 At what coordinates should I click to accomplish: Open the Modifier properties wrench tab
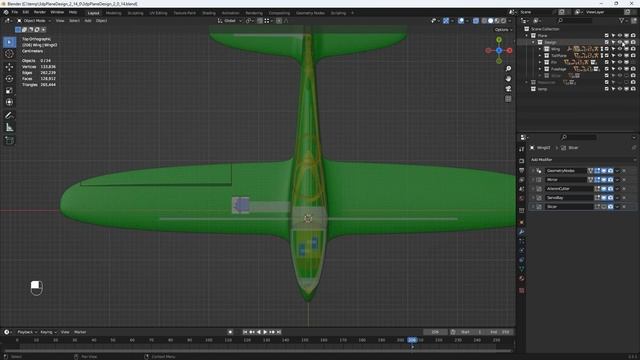(x=522, y=232)
